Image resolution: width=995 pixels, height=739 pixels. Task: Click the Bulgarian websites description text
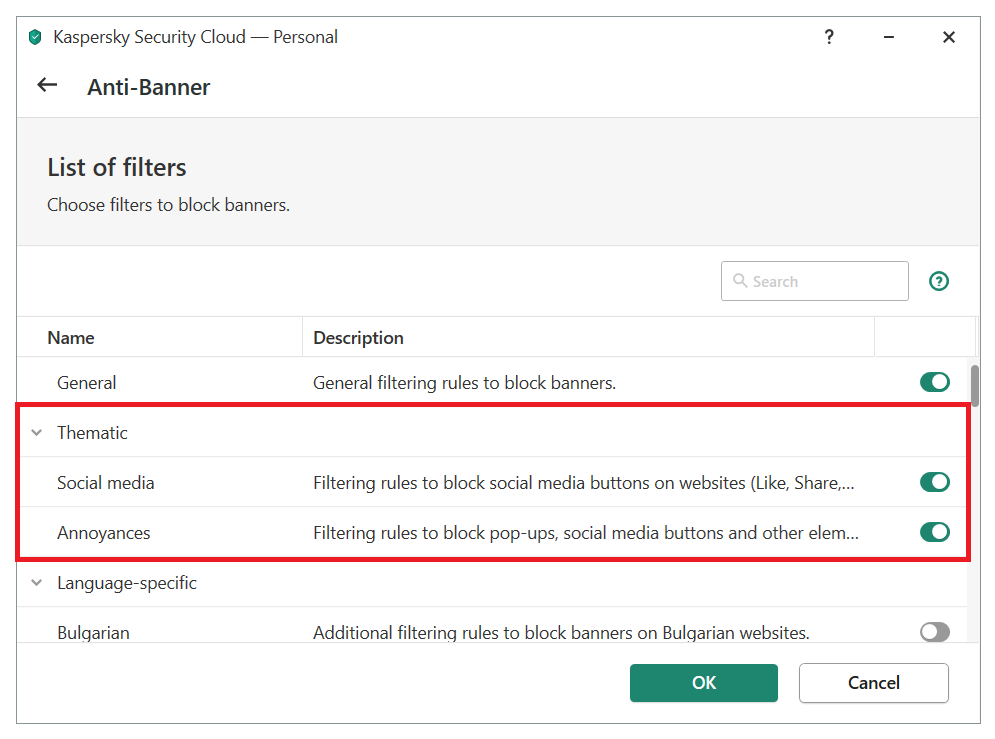pyautogui.click(x=561, y=633)
